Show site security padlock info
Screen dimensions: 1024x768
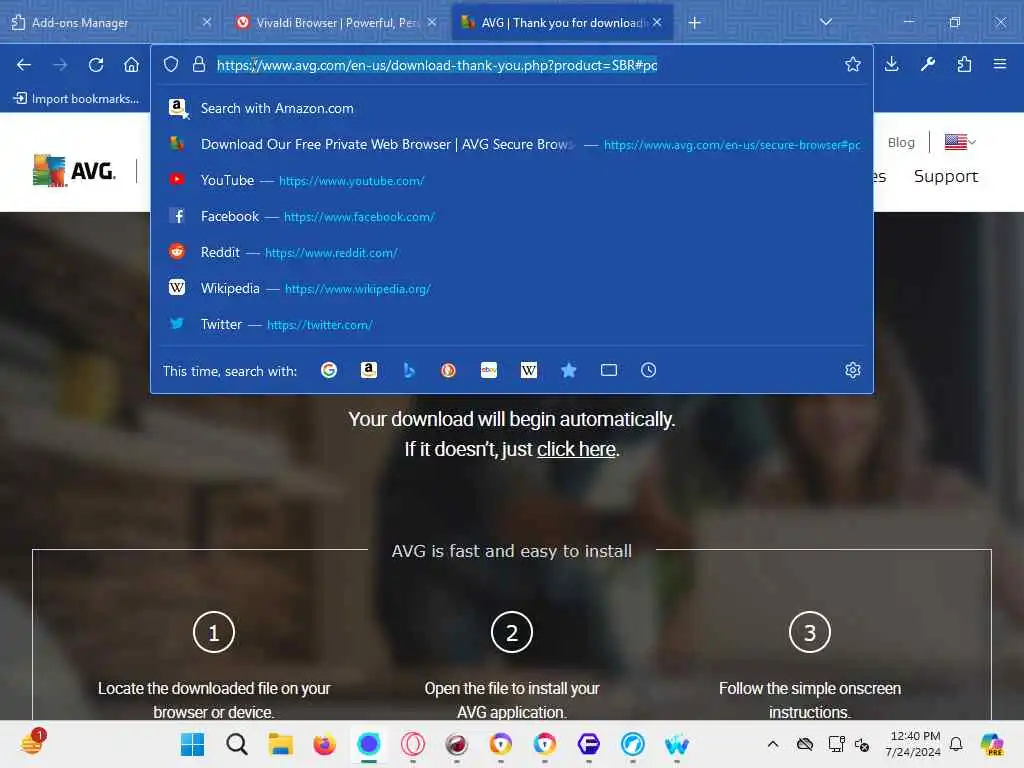click(199, 64)
